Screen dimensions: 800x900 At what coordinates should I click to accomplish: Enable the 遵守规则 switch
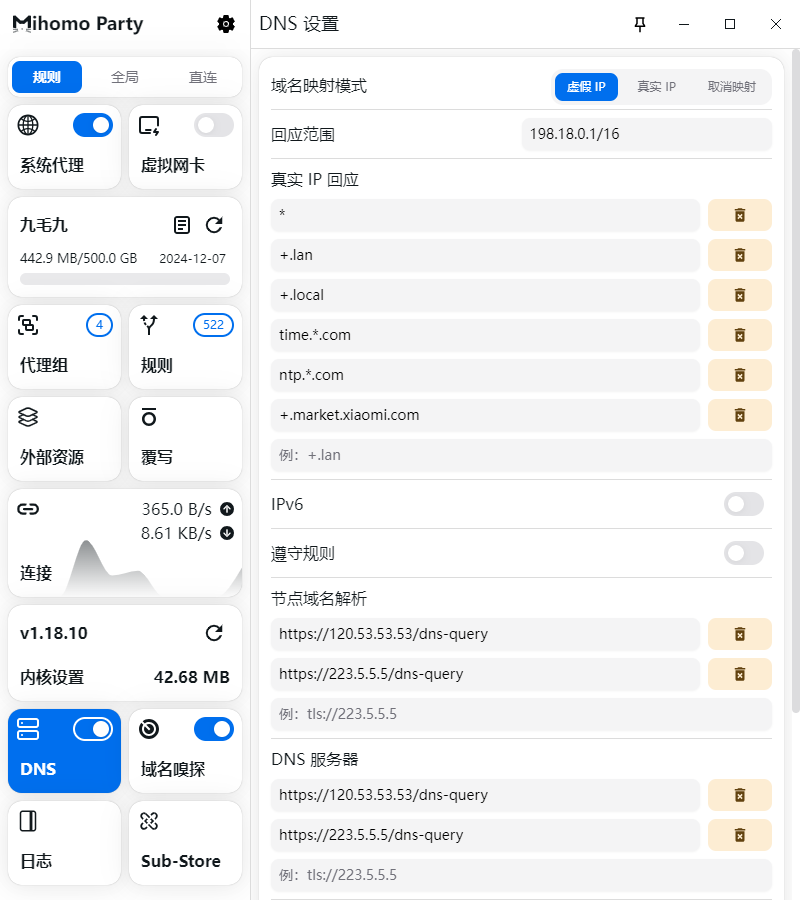(x=743, y=553)
